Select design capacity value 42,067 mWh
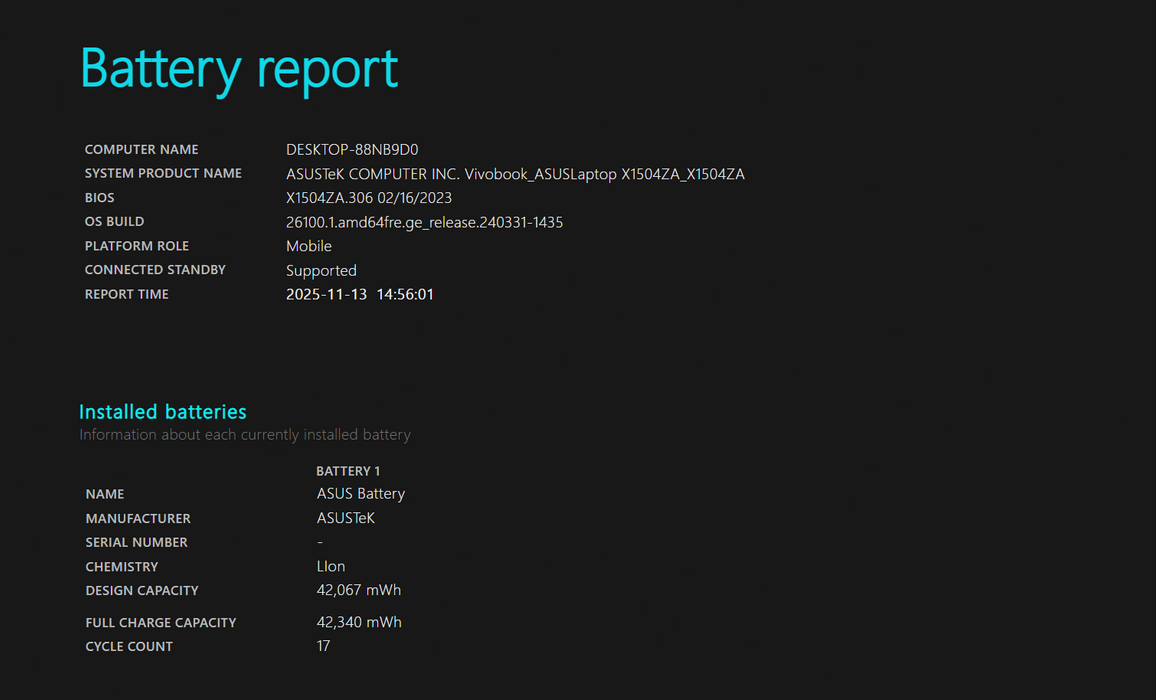The image size is (1156, 700). pos(359,590)
